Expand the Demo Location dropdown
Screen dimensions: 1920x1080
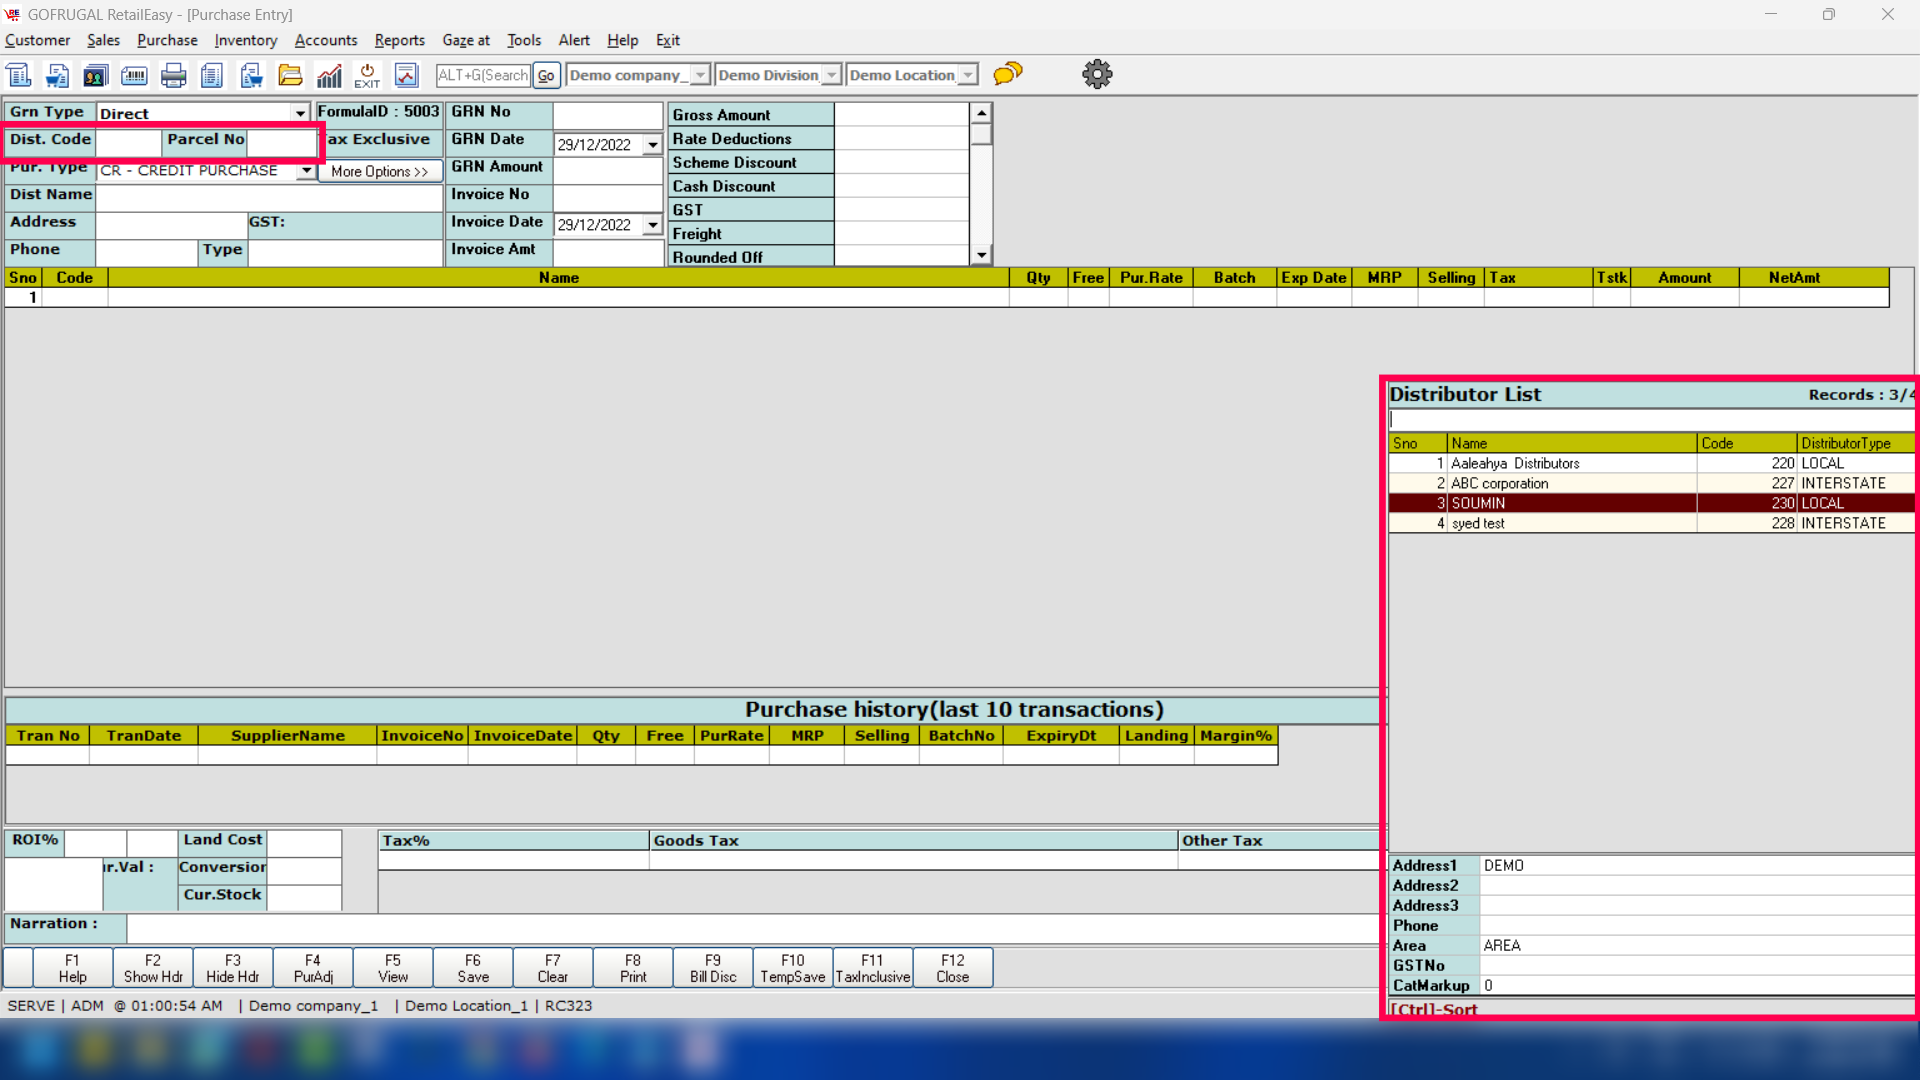[968, 75]
